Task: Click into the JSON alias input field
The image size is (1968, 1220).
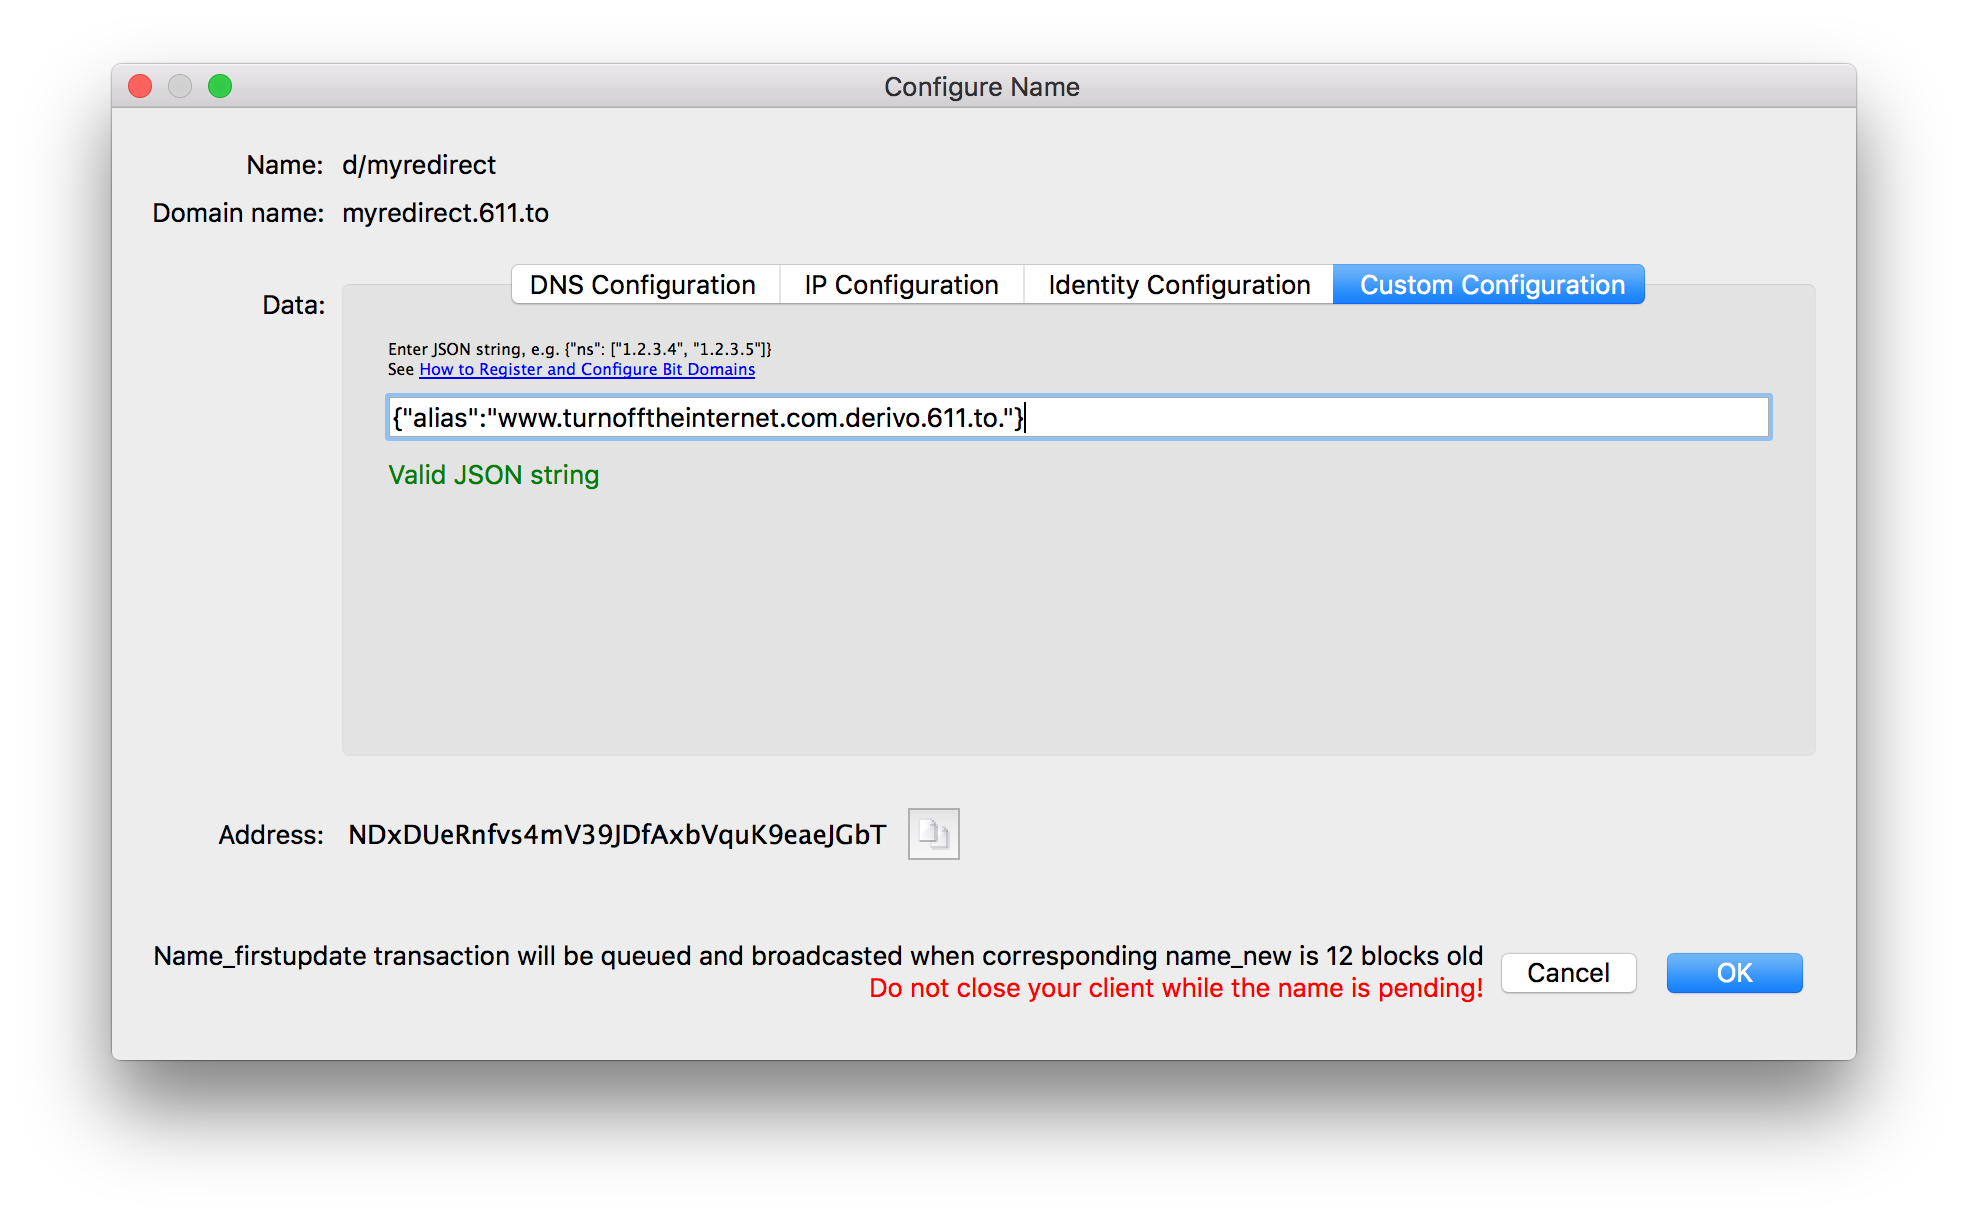Action: [x=1300, y=418]
